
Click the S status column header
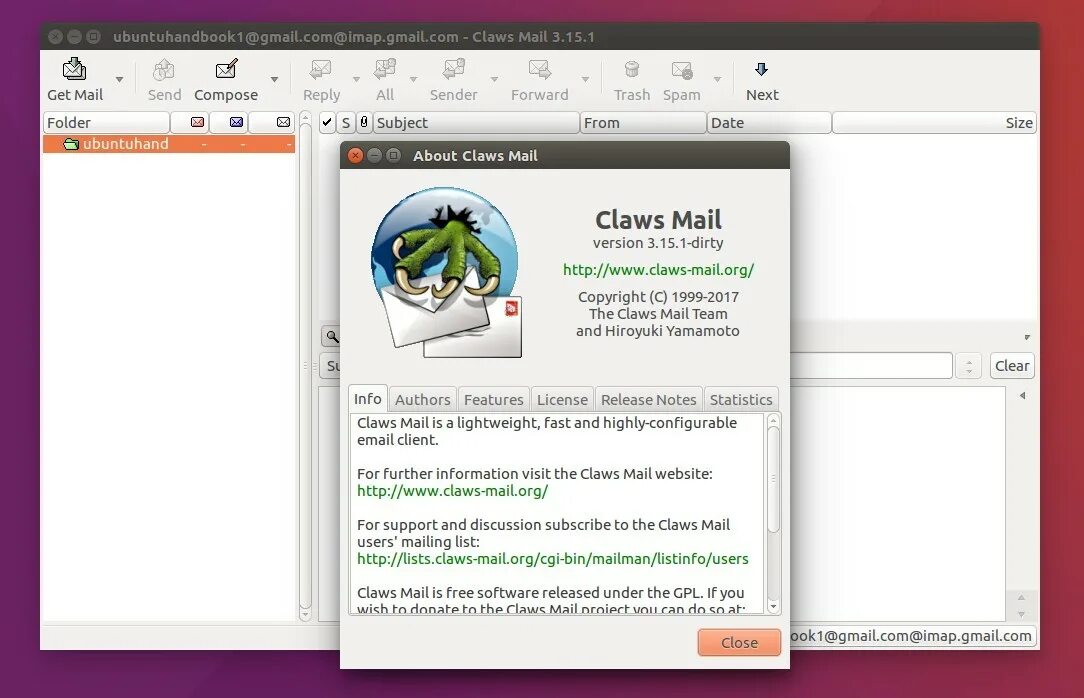tap(345, 121)
